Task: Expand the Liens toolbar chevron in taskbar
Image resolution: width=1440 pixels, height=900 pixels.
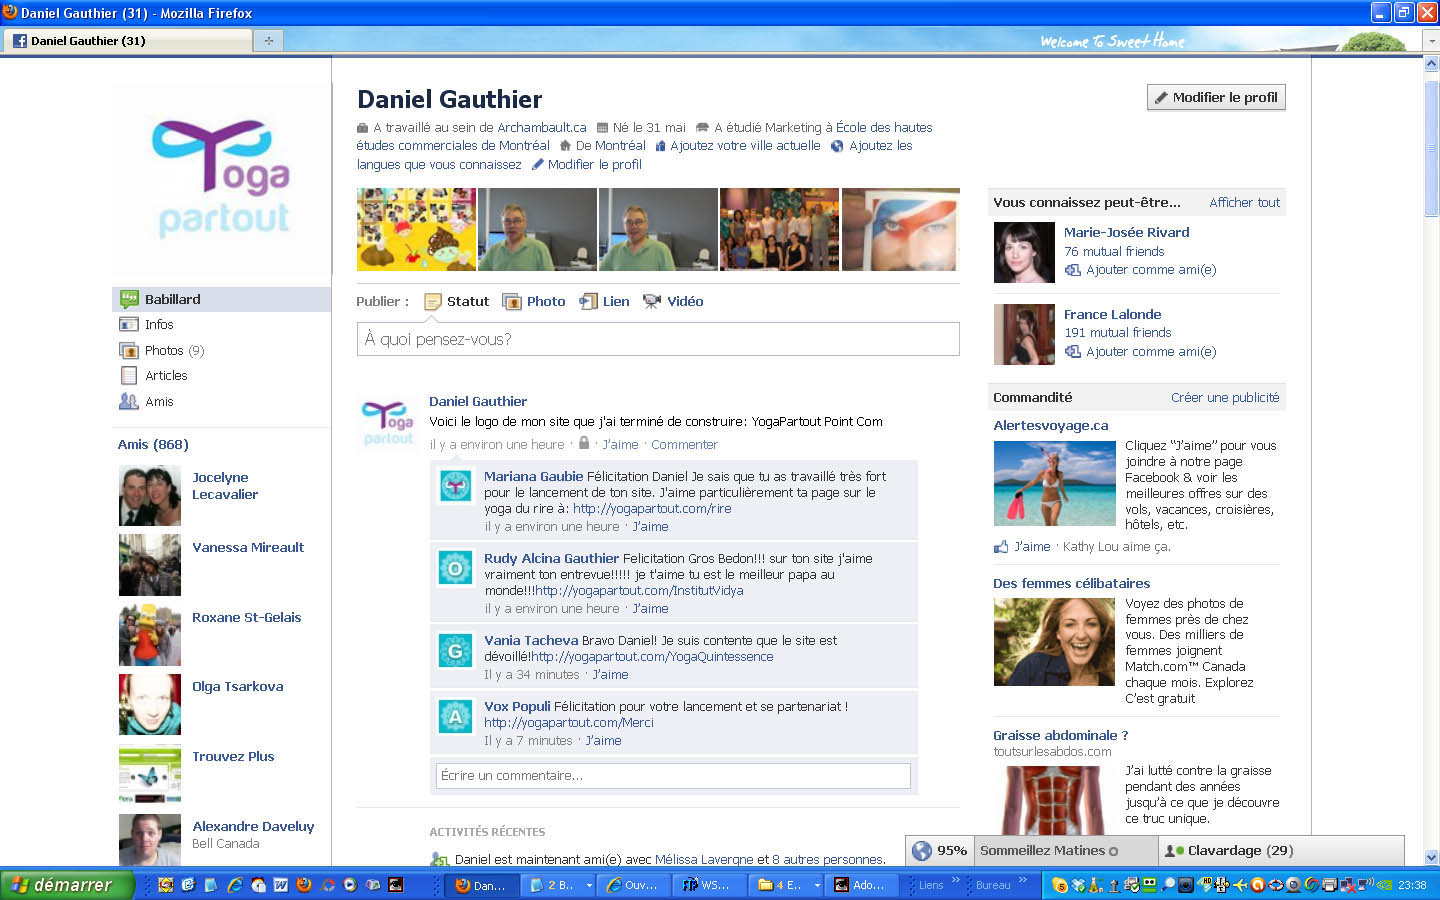Action: pyautogui.click(x=955, y=881)
